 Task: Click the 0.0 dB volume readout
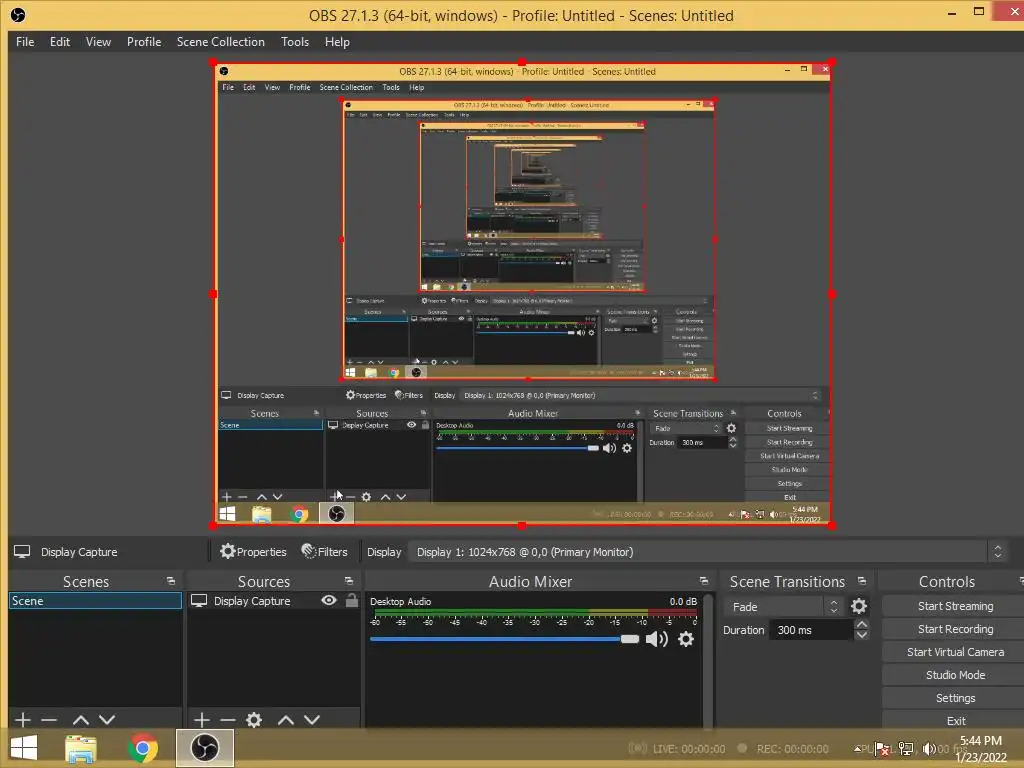point(683,601)
